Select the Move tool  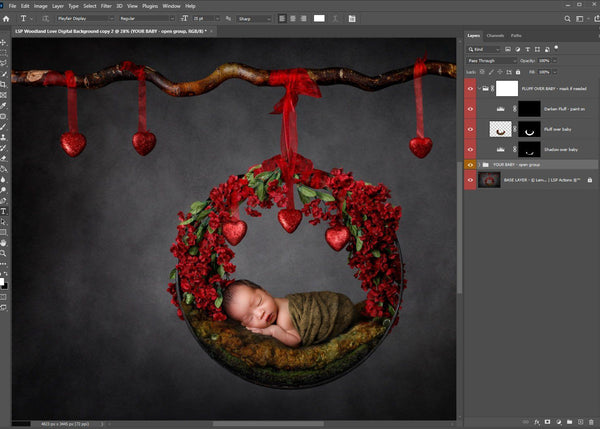tap(4, 43)
